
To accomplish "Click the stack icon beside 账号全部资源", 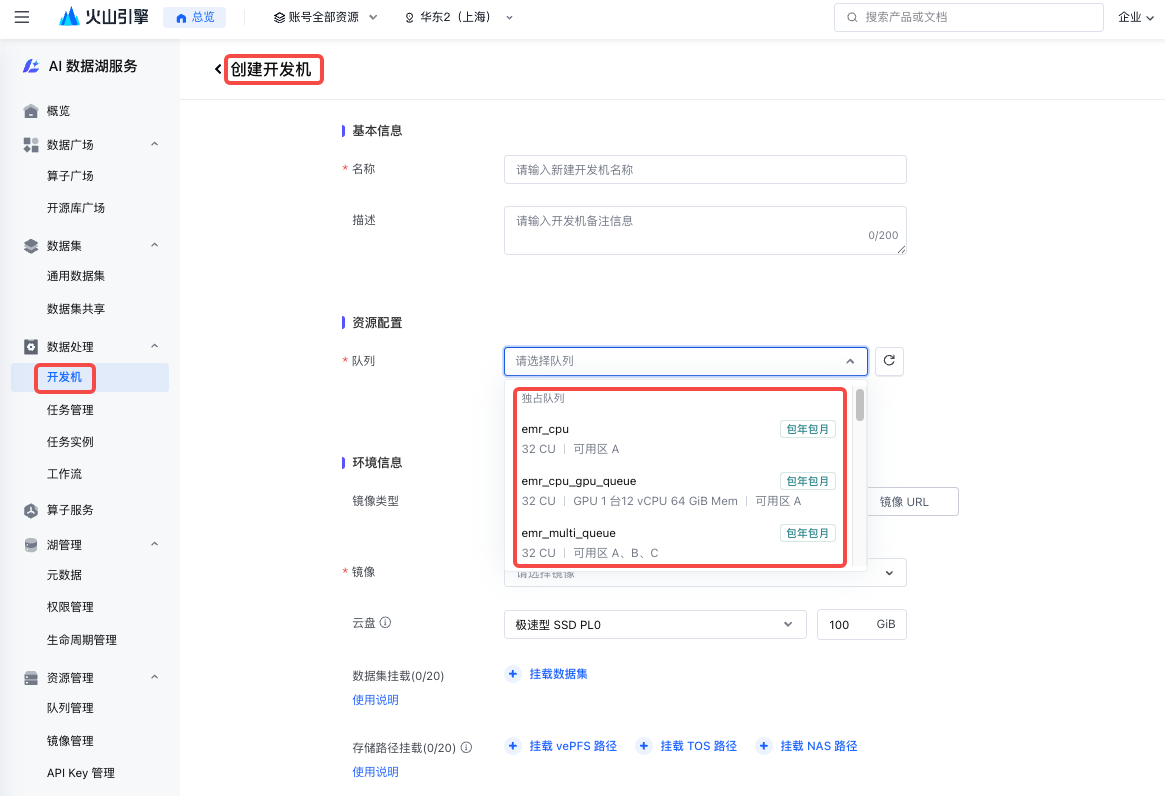I will click(279, 18).
